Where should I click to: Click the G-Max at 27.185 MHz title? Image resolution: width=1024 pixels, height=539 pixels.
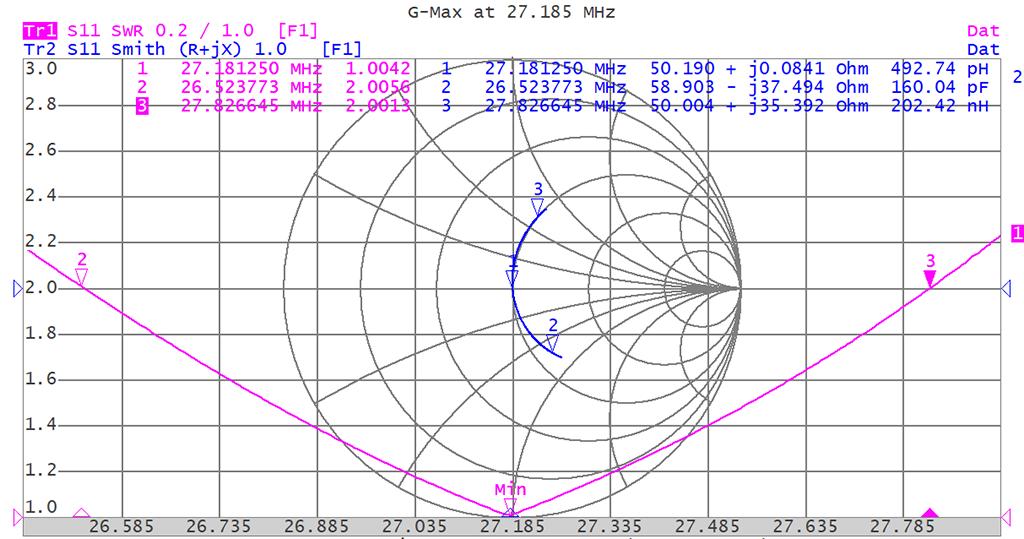tap(511, 12)
